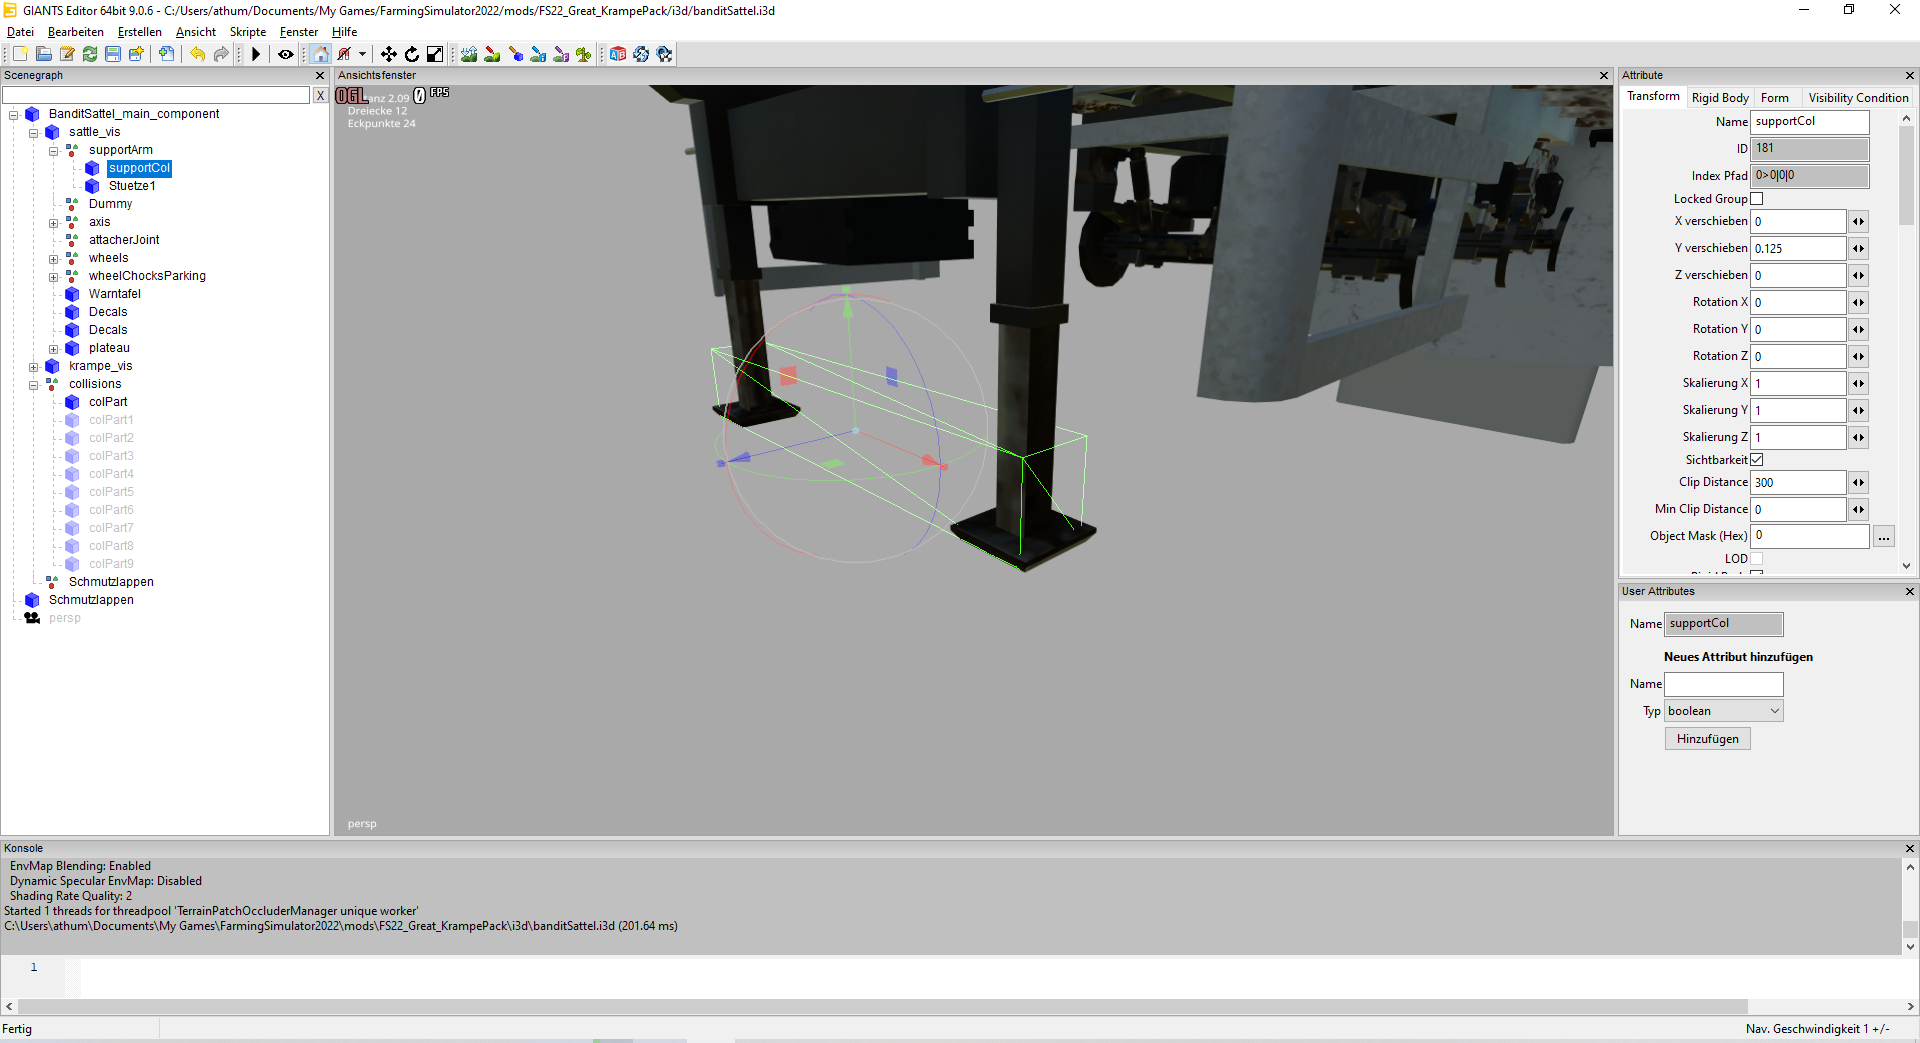Click the eye visibility icon in toolbar

pos(286,54)
